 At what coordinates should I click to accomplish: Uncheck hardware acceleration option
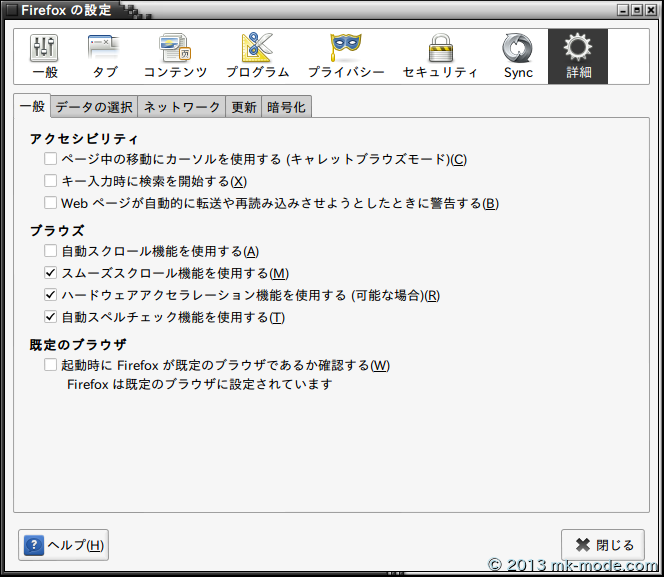coord(51,295)
